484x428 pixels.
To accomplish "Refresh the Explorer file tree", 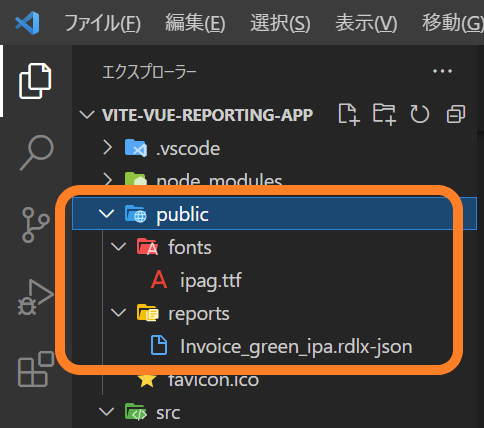I will tap(420, 114).
